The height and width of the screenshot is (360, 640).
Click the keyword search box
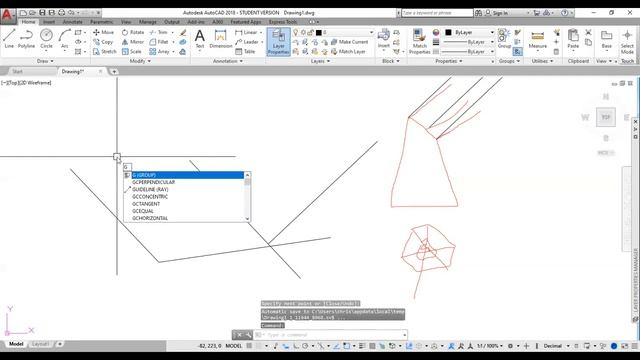(437, 13)
